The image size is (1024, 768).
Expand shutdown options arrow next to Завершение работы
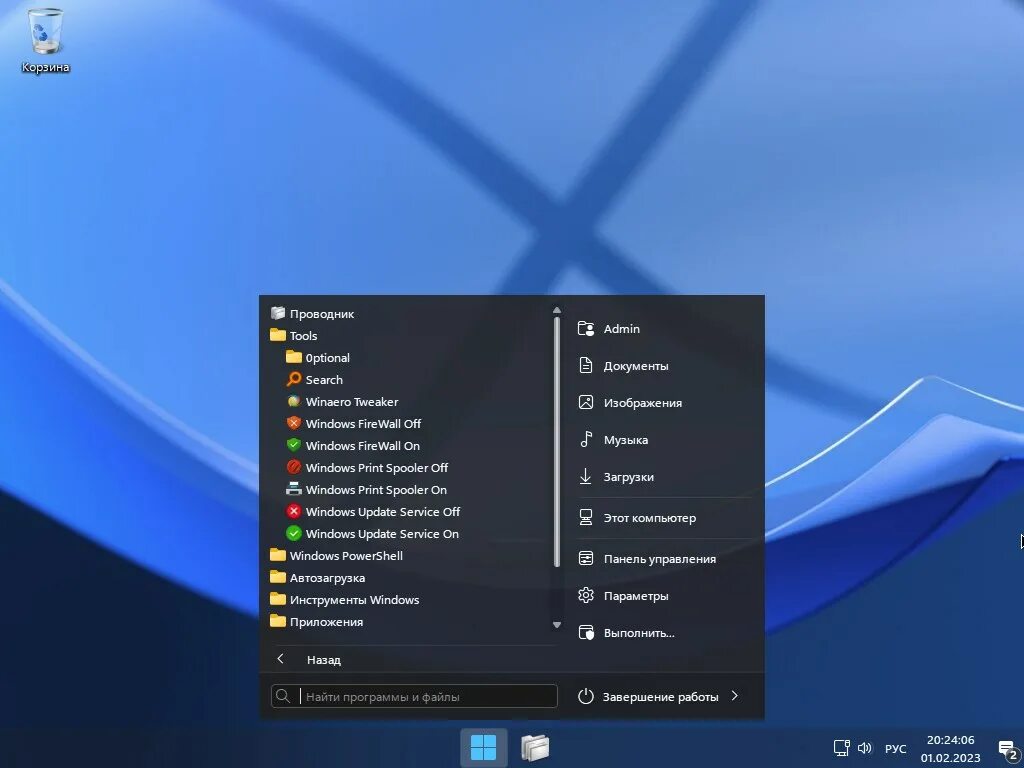tap(735, 696)
